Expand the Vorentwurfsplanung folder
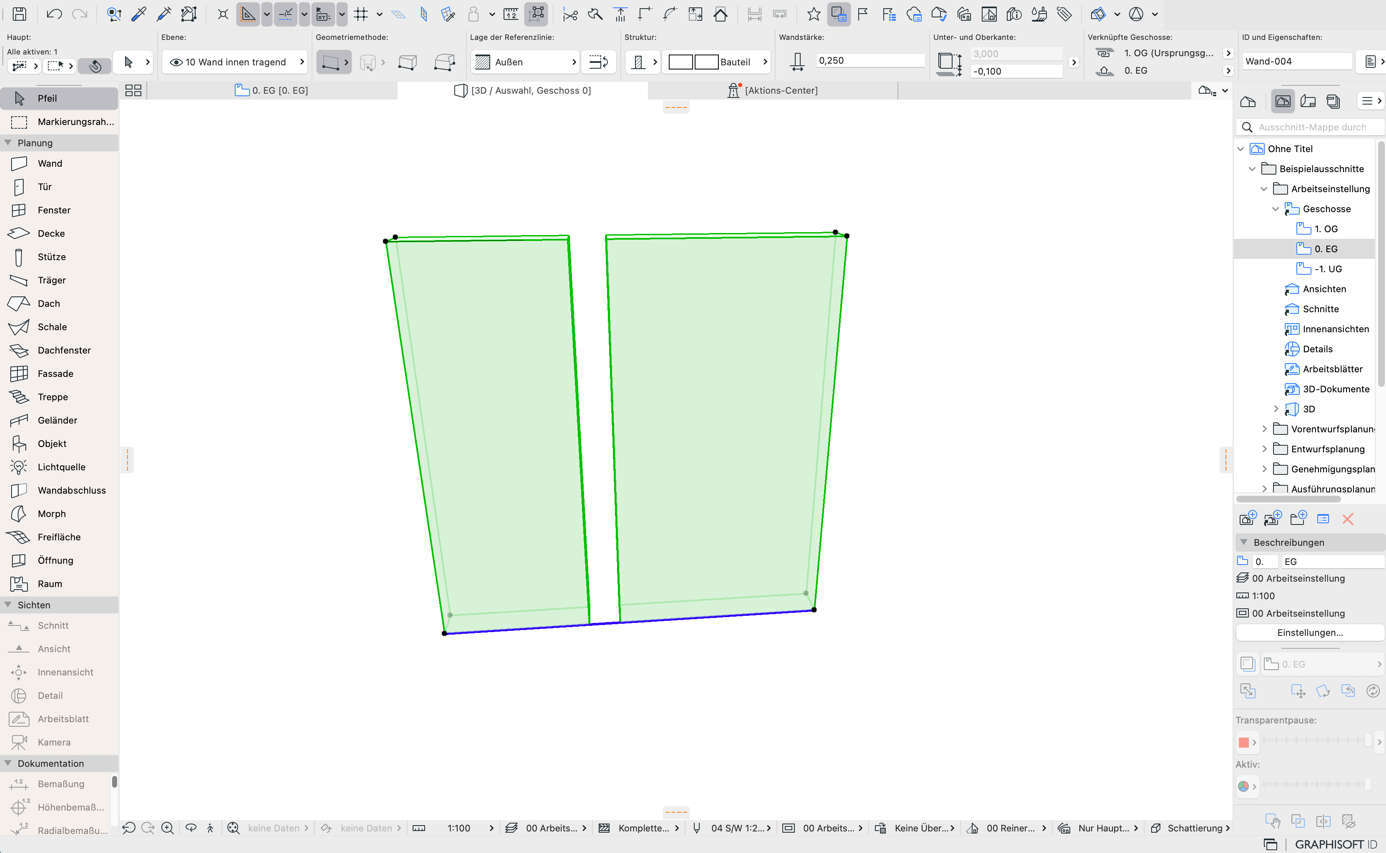 (x=1264, y=429)
